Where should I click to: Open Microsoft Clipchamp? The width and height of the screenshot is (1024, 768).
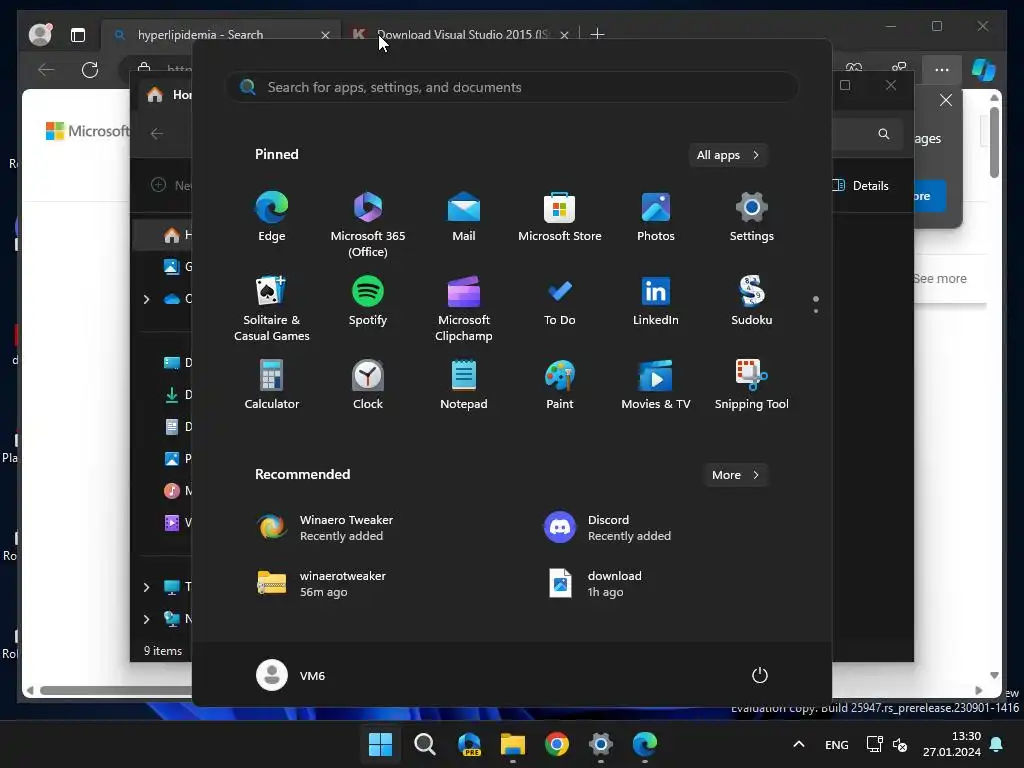pos(464,308)
